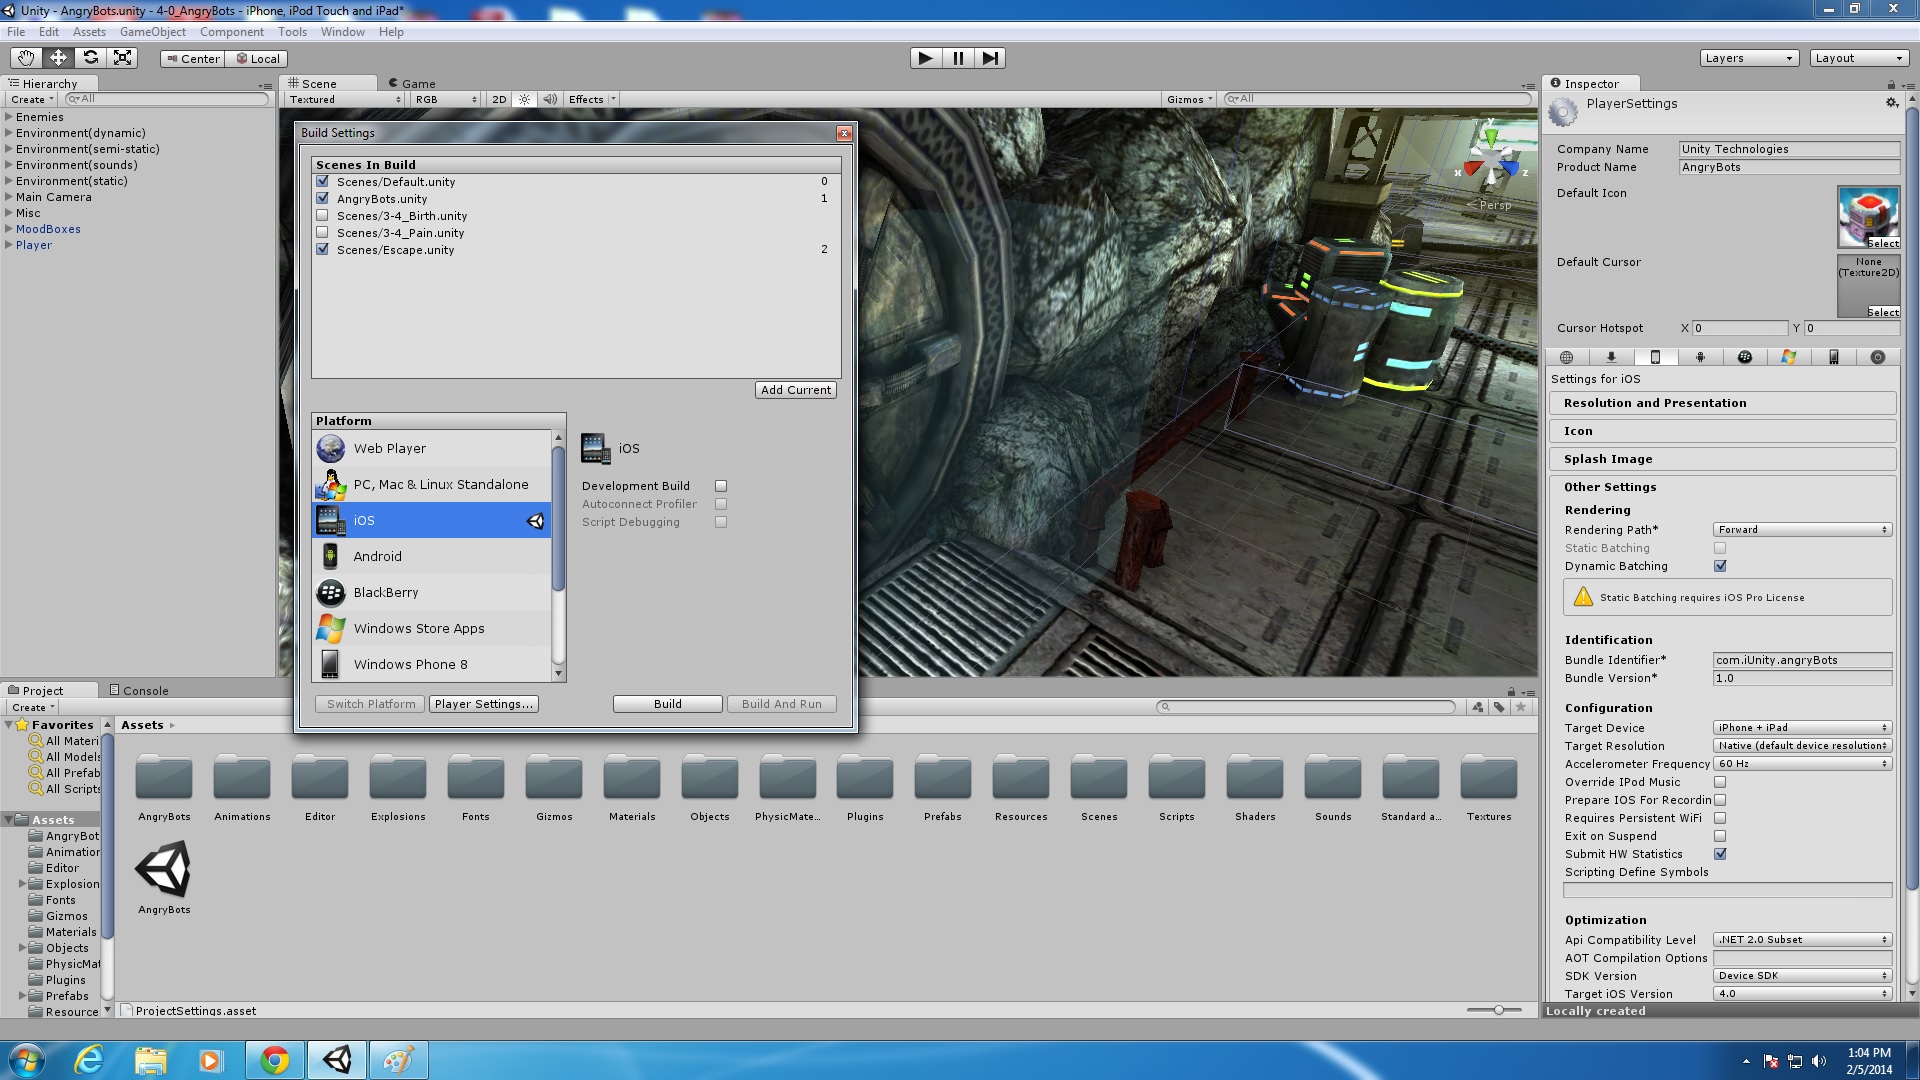
Task: Select the Scale transform tool
Action: tap(122, 58)
